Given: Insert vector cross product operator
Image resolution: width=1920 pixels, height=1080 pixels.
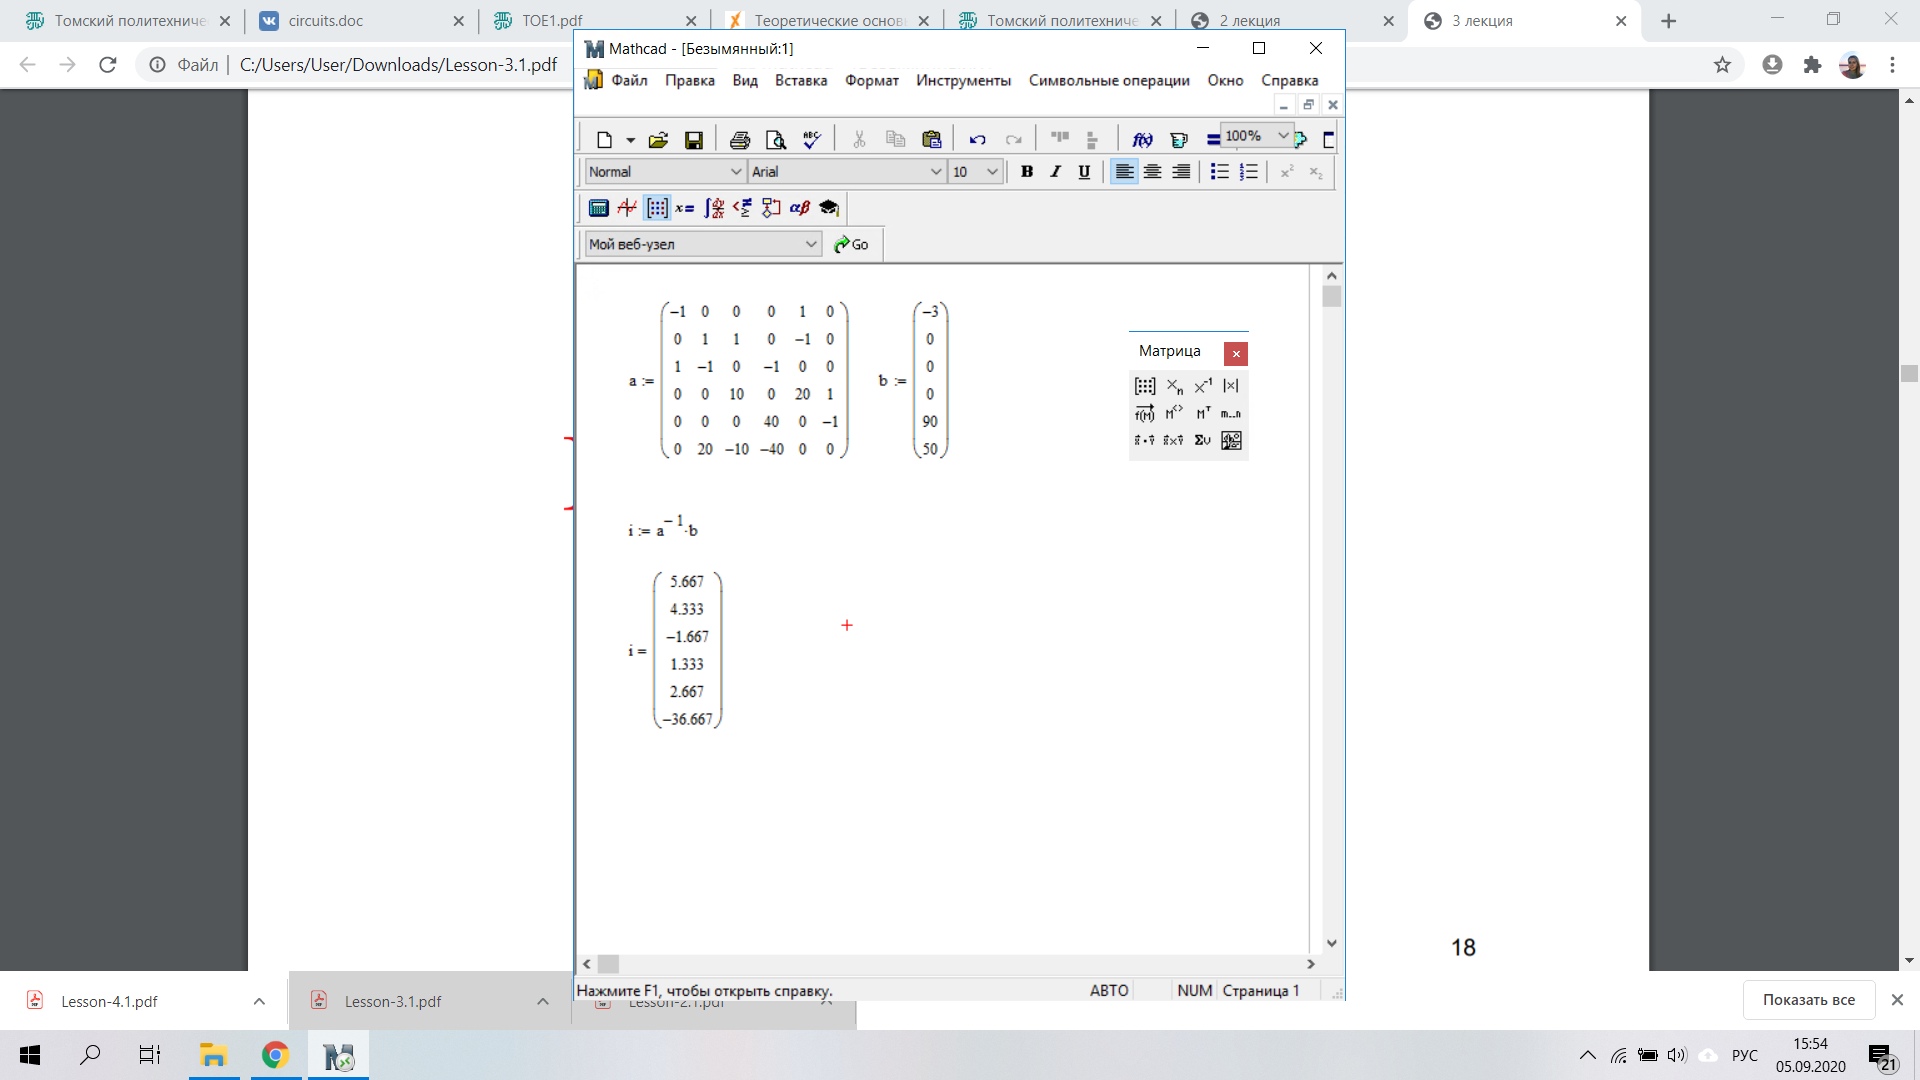Looking at the screenshot, I should tap(1174, 440).
